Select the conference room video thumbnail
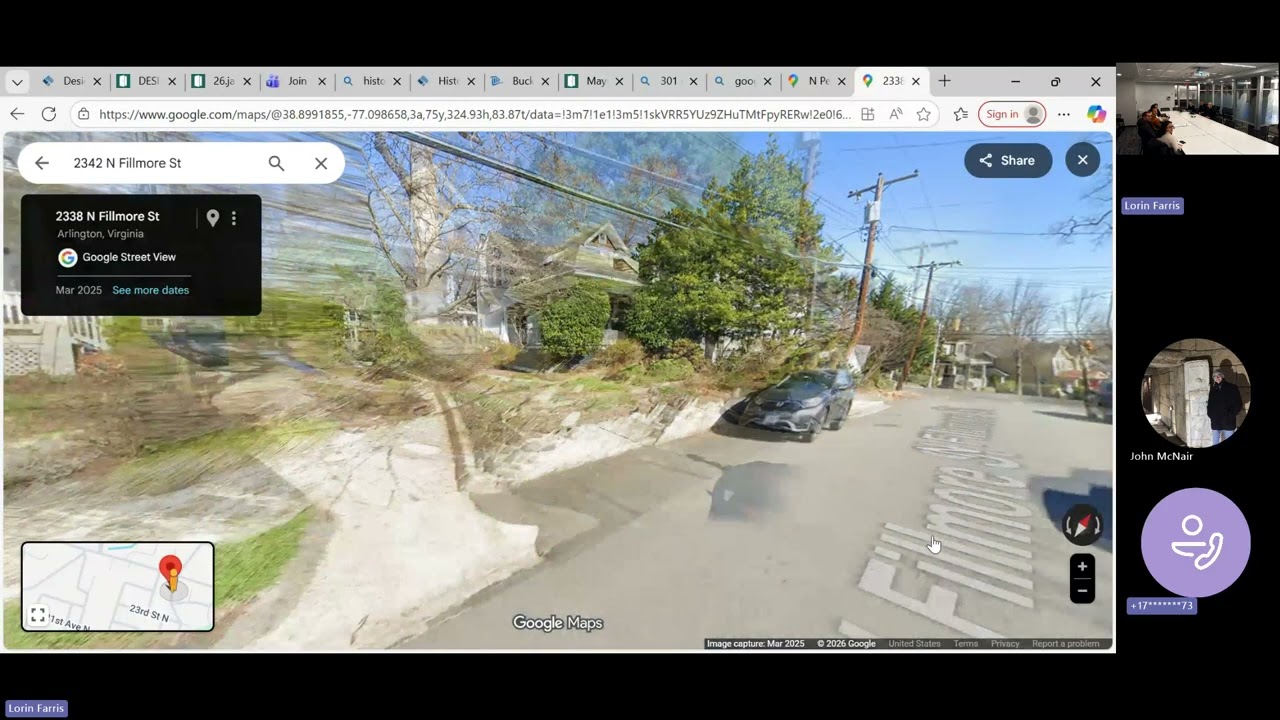 1197,109
